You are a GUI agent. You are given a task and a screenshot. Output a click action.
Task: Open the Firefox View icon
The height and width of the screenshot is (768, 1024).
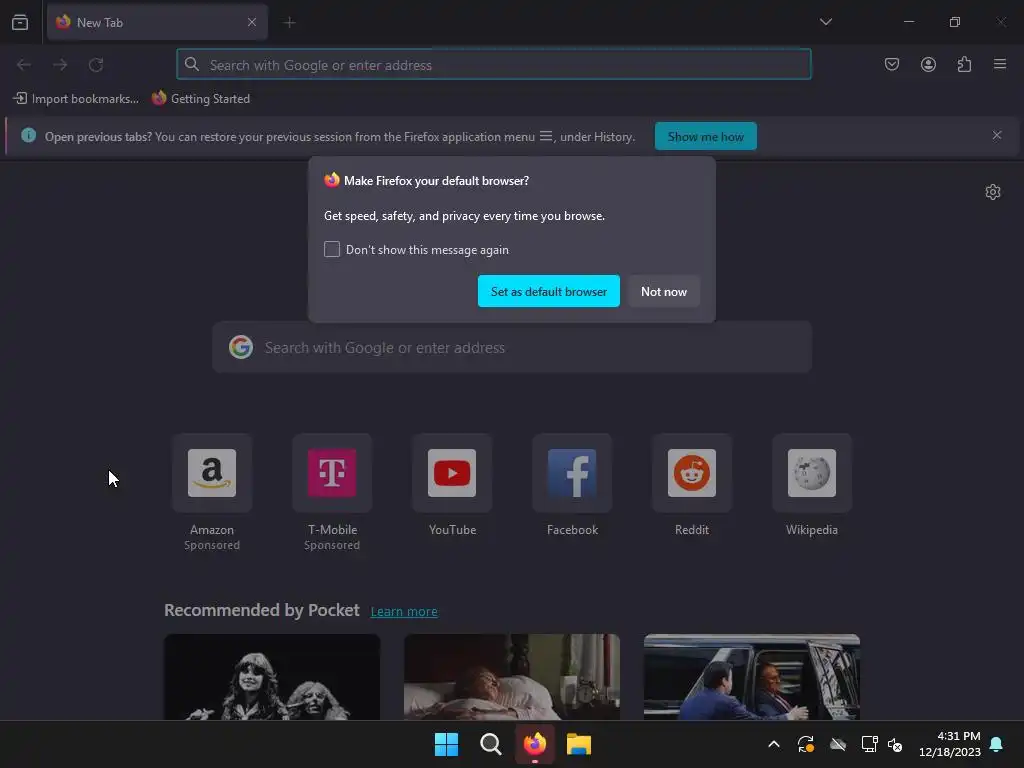tap(20, 22)
